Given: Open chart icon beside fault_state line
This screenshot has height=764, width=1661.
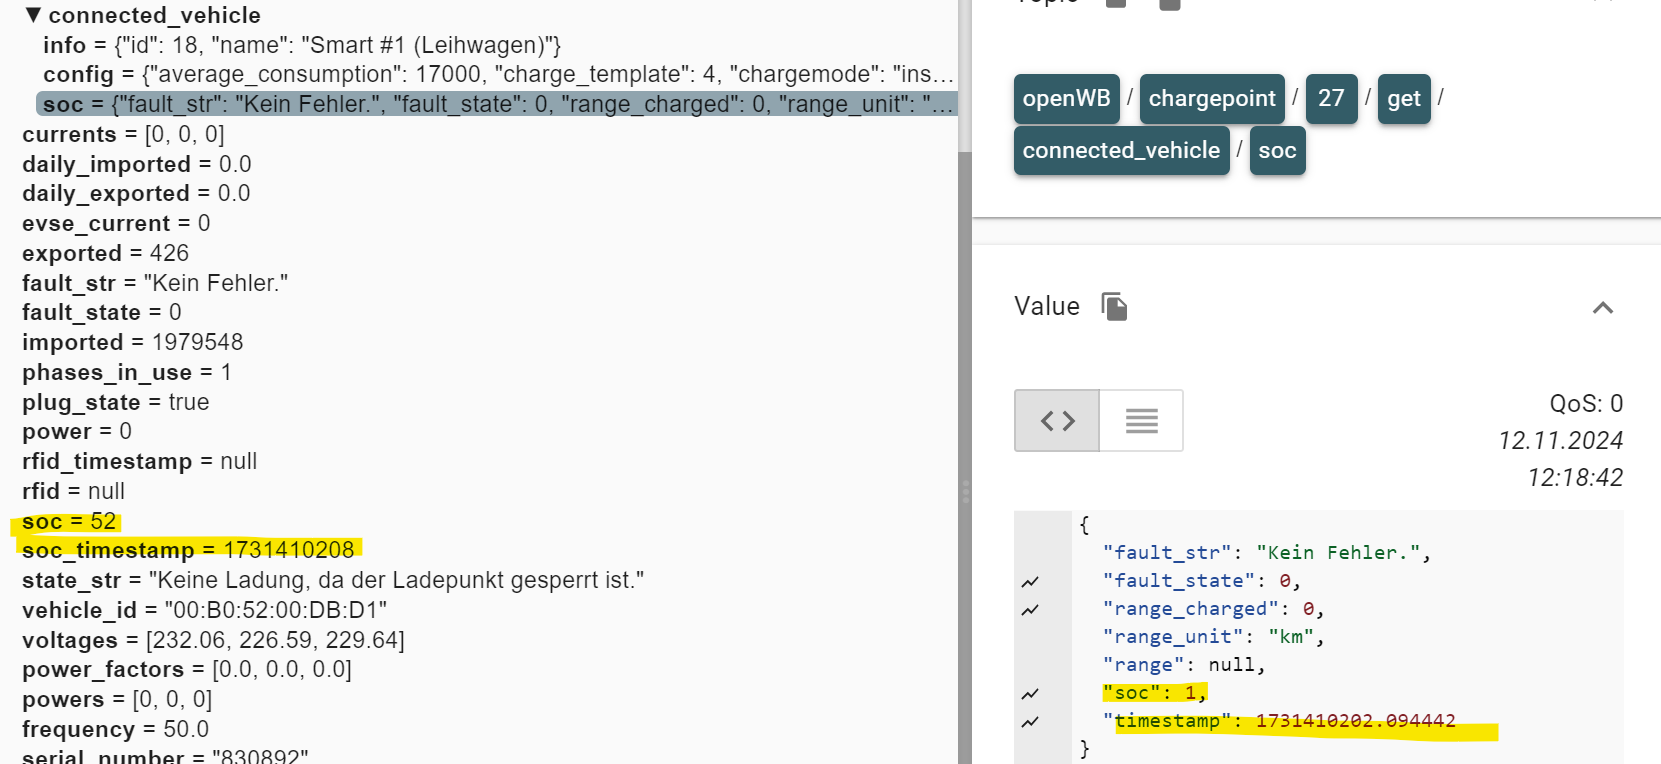Looking at the screenshot, I should point(1030,582).
